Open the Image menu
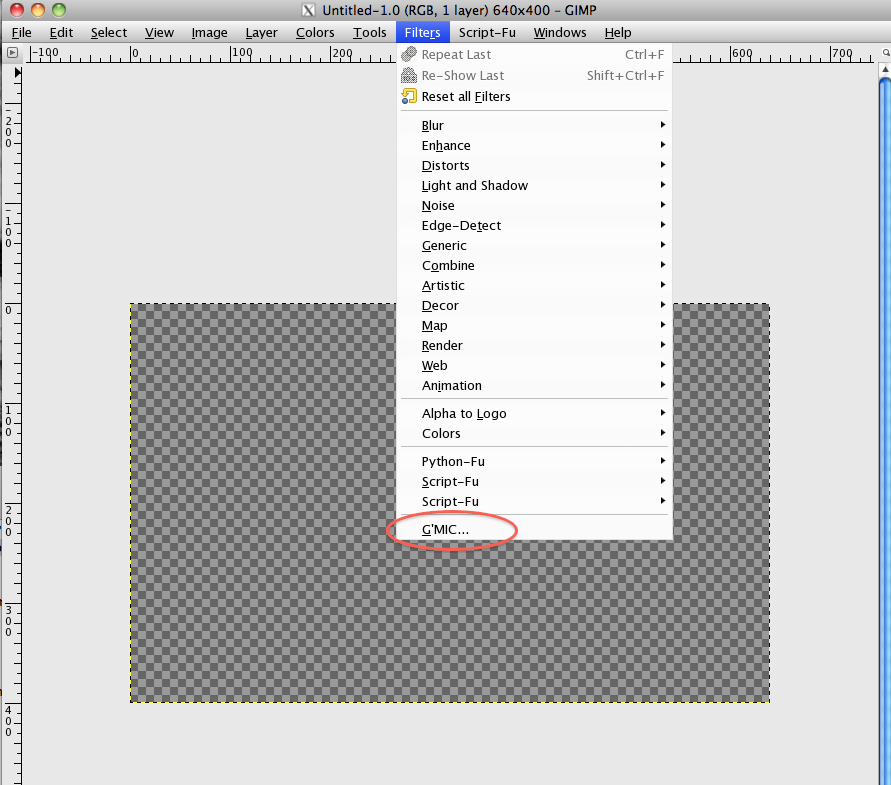 (209, 32)
